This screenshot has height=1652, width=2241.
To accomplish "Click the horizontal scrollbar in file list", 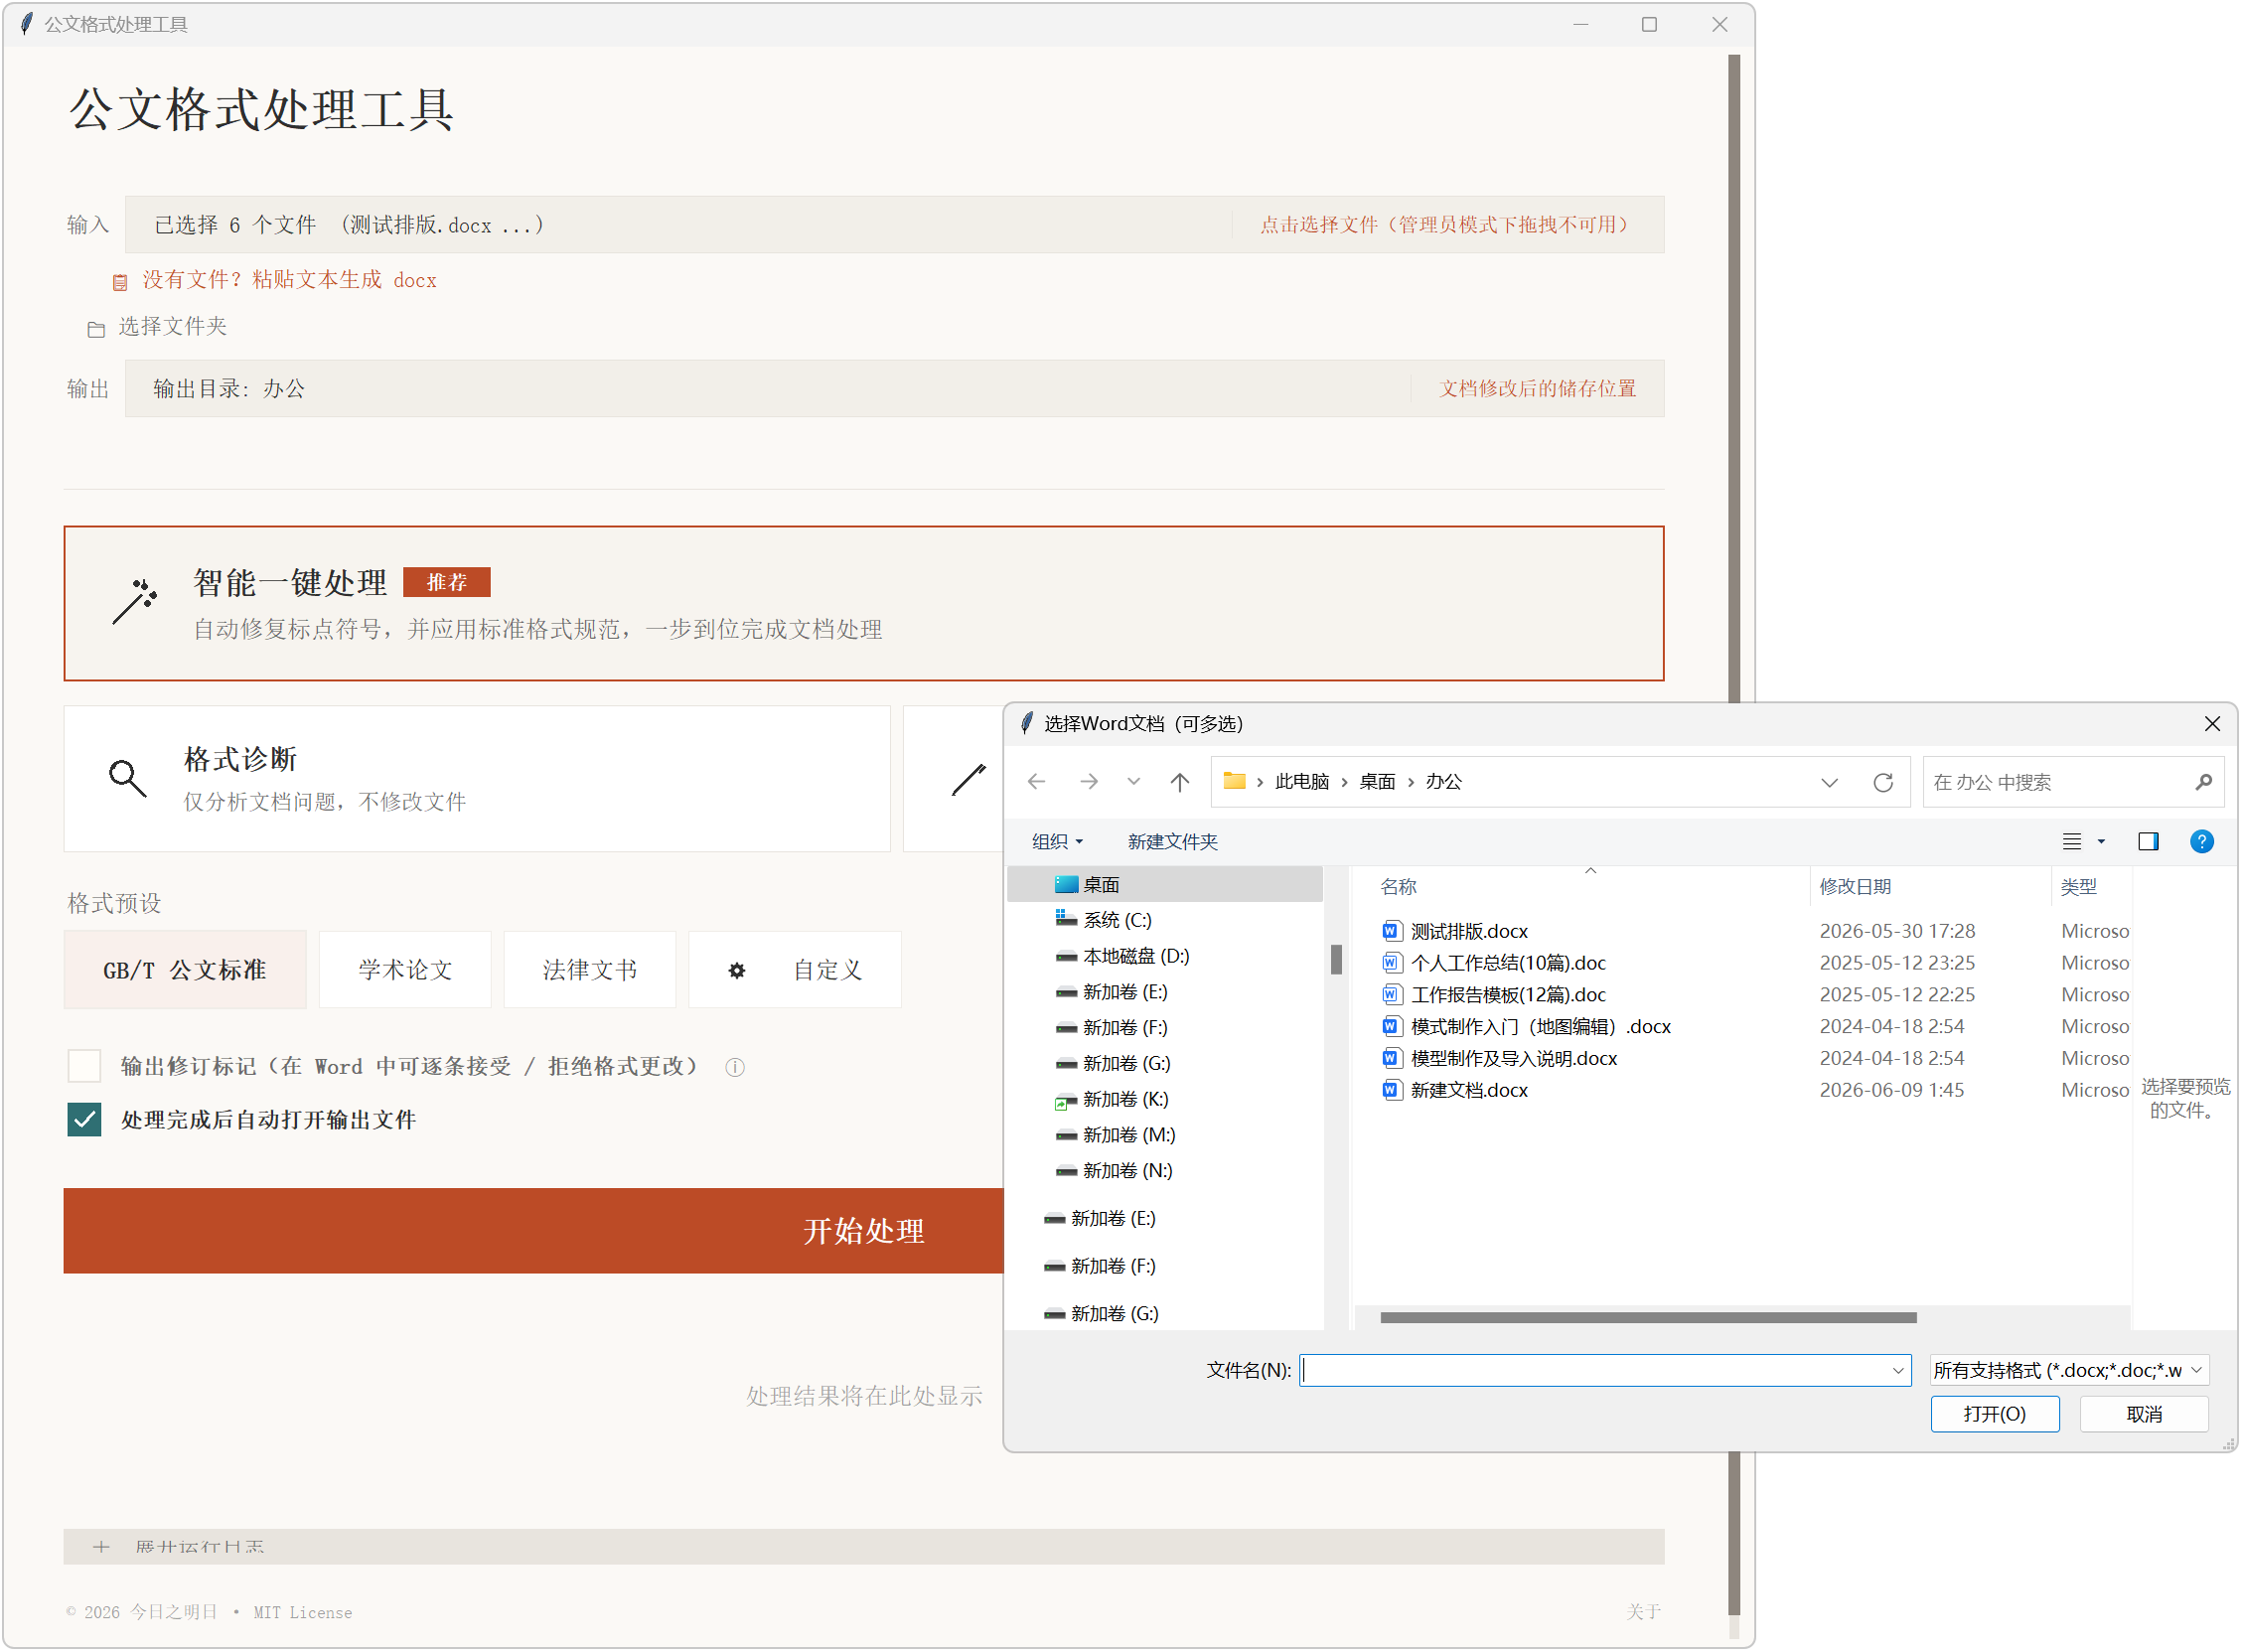I will click(1647, 1318).
